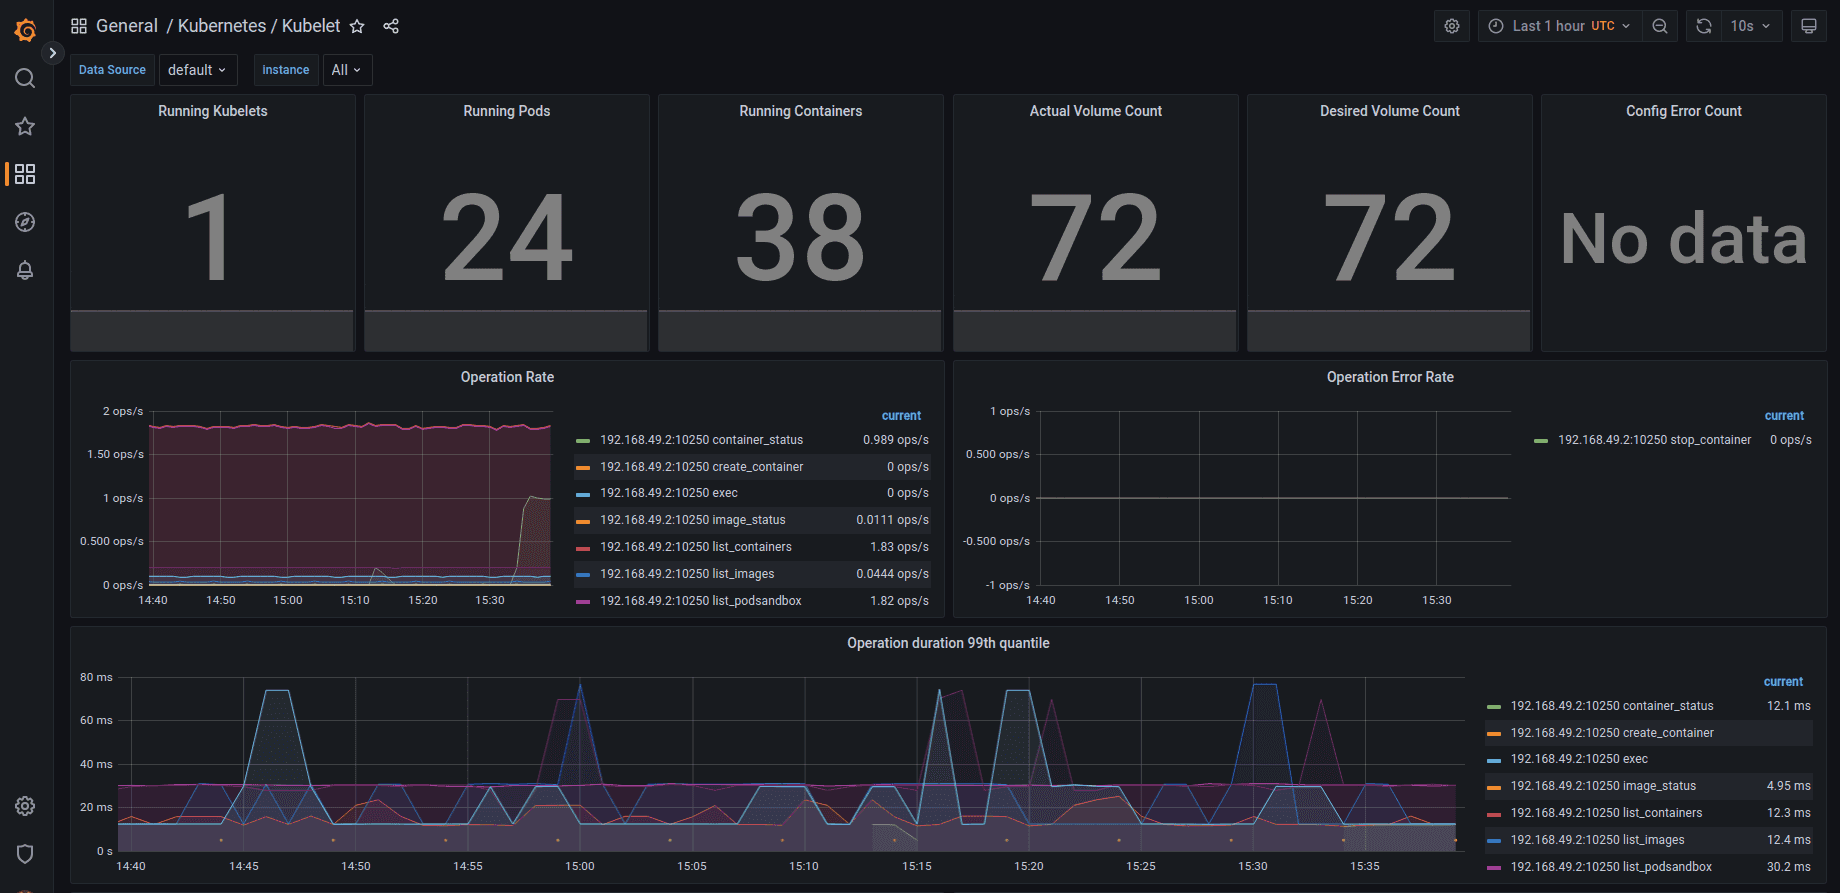This screenshot has height=893, width=1840.
Task: Open Running Kubelets panel title menu
Action: pos(213,111)
